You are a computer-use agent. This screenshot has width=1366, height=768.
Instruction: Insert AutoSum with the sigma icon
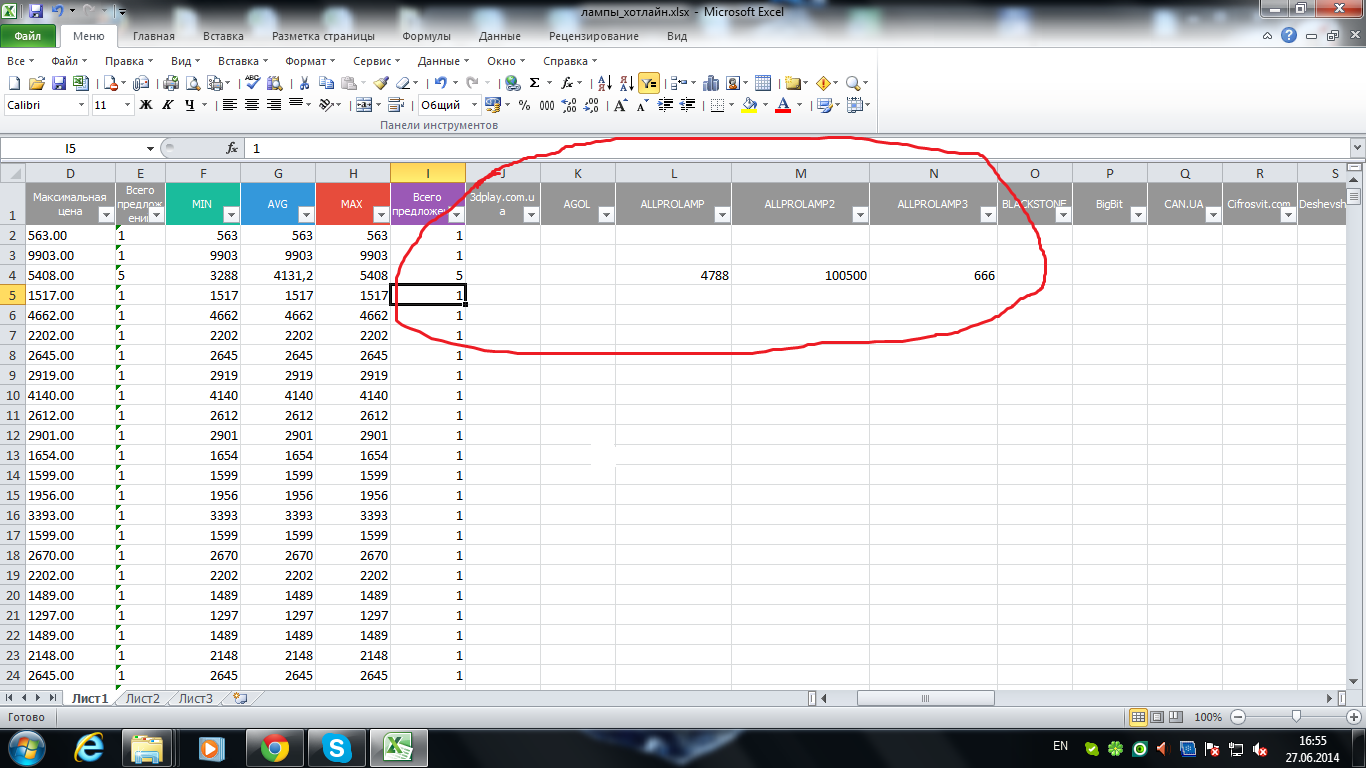pyautogui.click(x=534, y=83)
